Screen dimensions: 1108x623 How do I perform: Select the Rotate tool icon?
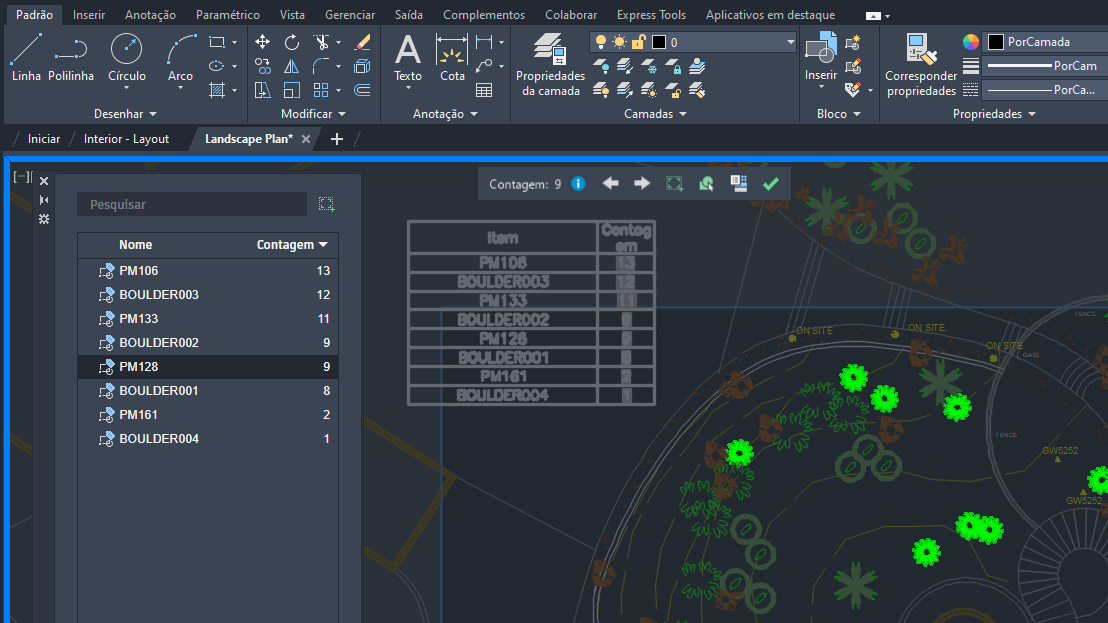292,42
